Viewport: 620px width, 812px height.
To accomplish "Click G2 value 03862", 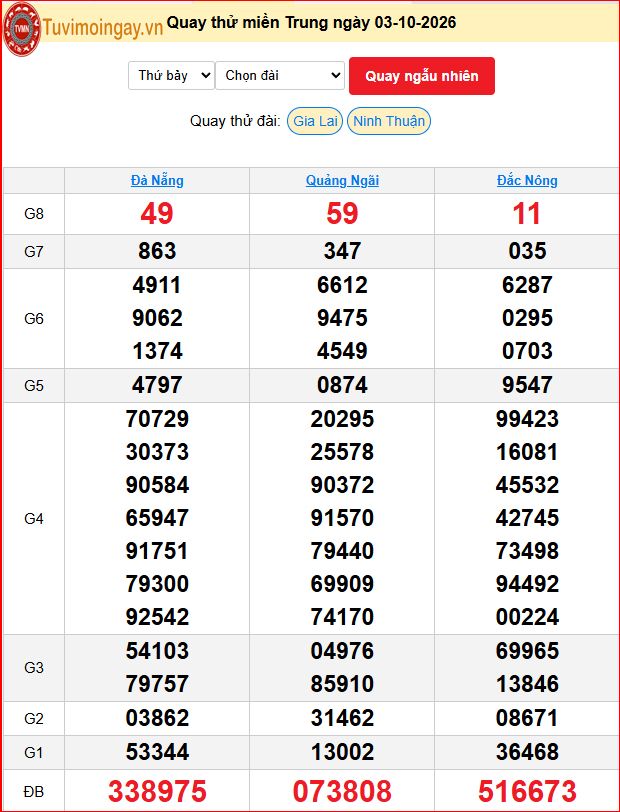I will (157, 718).
